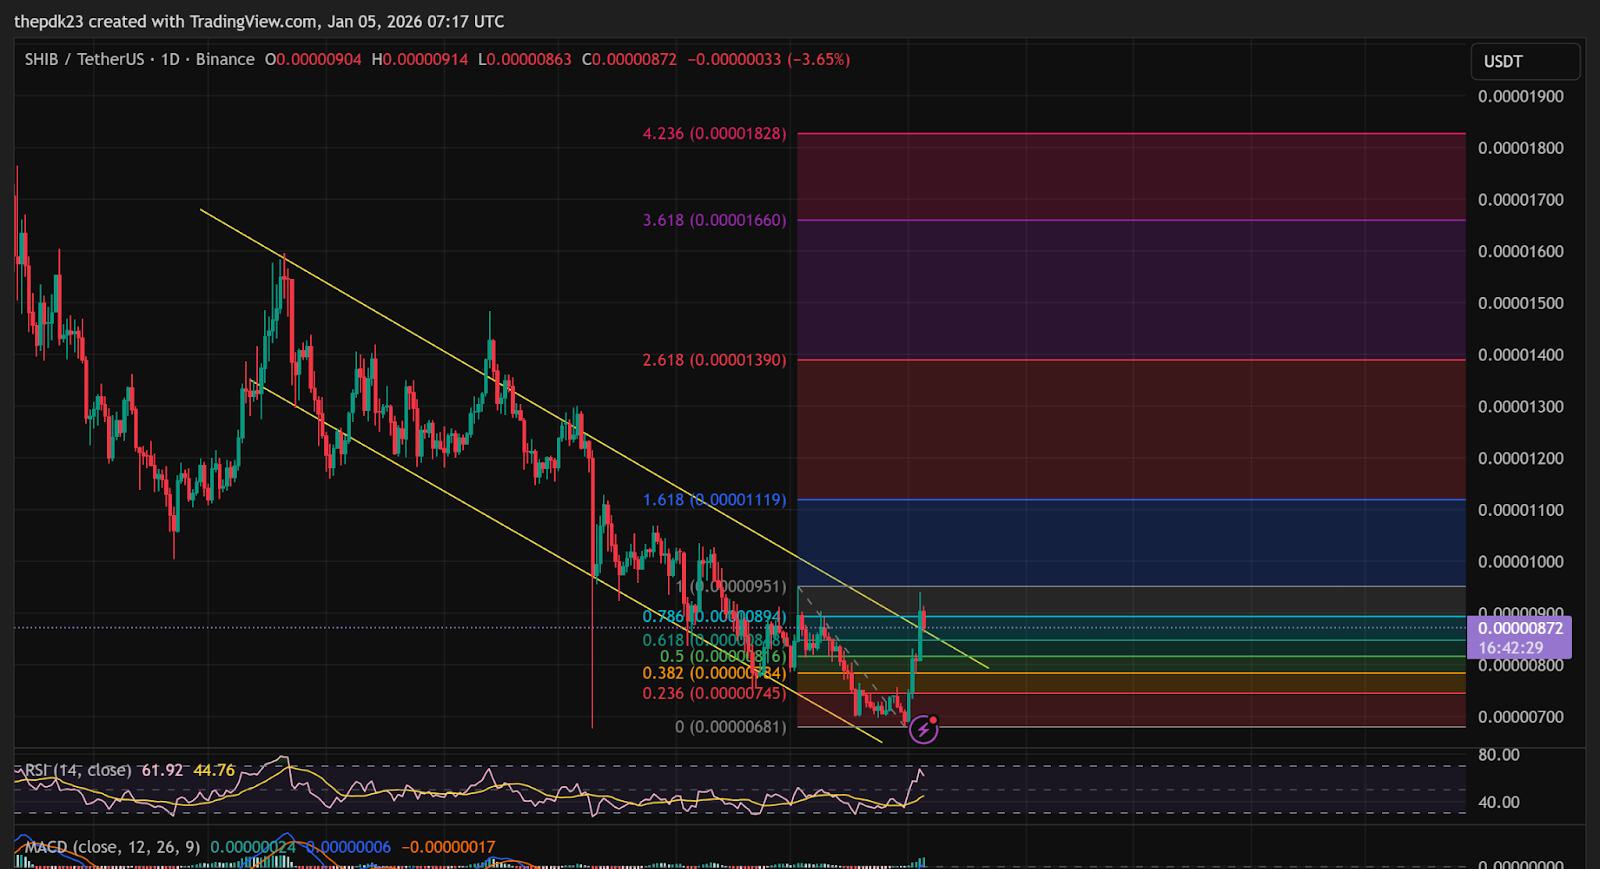Click the close value C0.00000872
1600x869 pixels.
tap(629, 59)
